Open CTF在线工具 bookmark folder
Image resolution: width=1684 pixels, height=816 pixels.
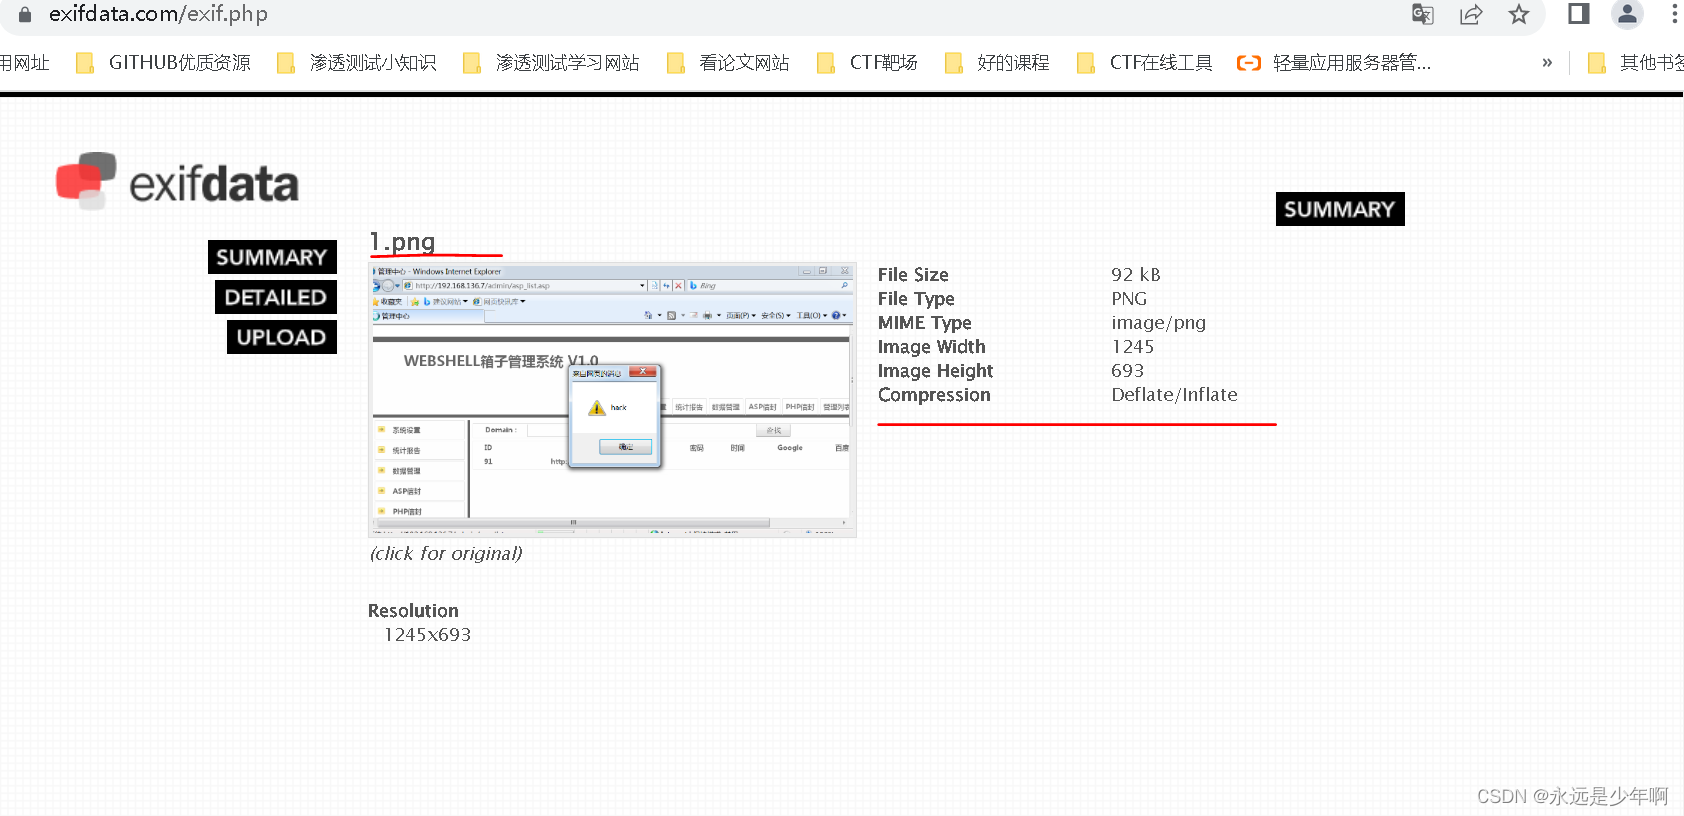[1144, 63]
